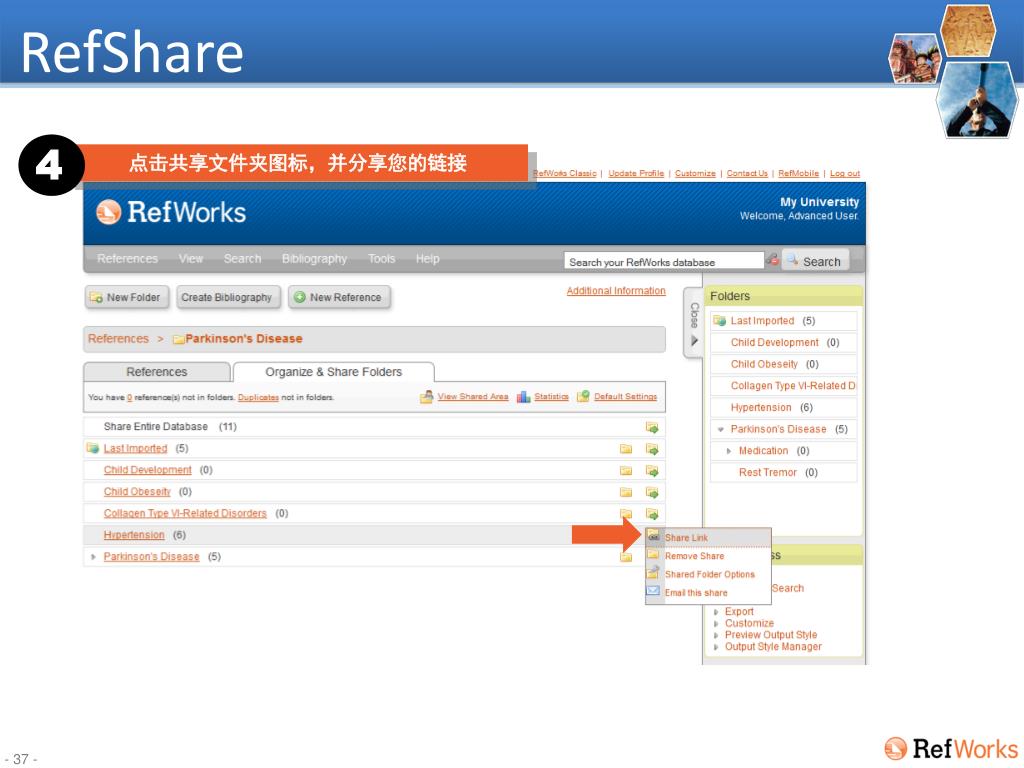Viewport: 1024px width, 768px height.
Task: Open the Contact Us link
Action: [747, 173]
